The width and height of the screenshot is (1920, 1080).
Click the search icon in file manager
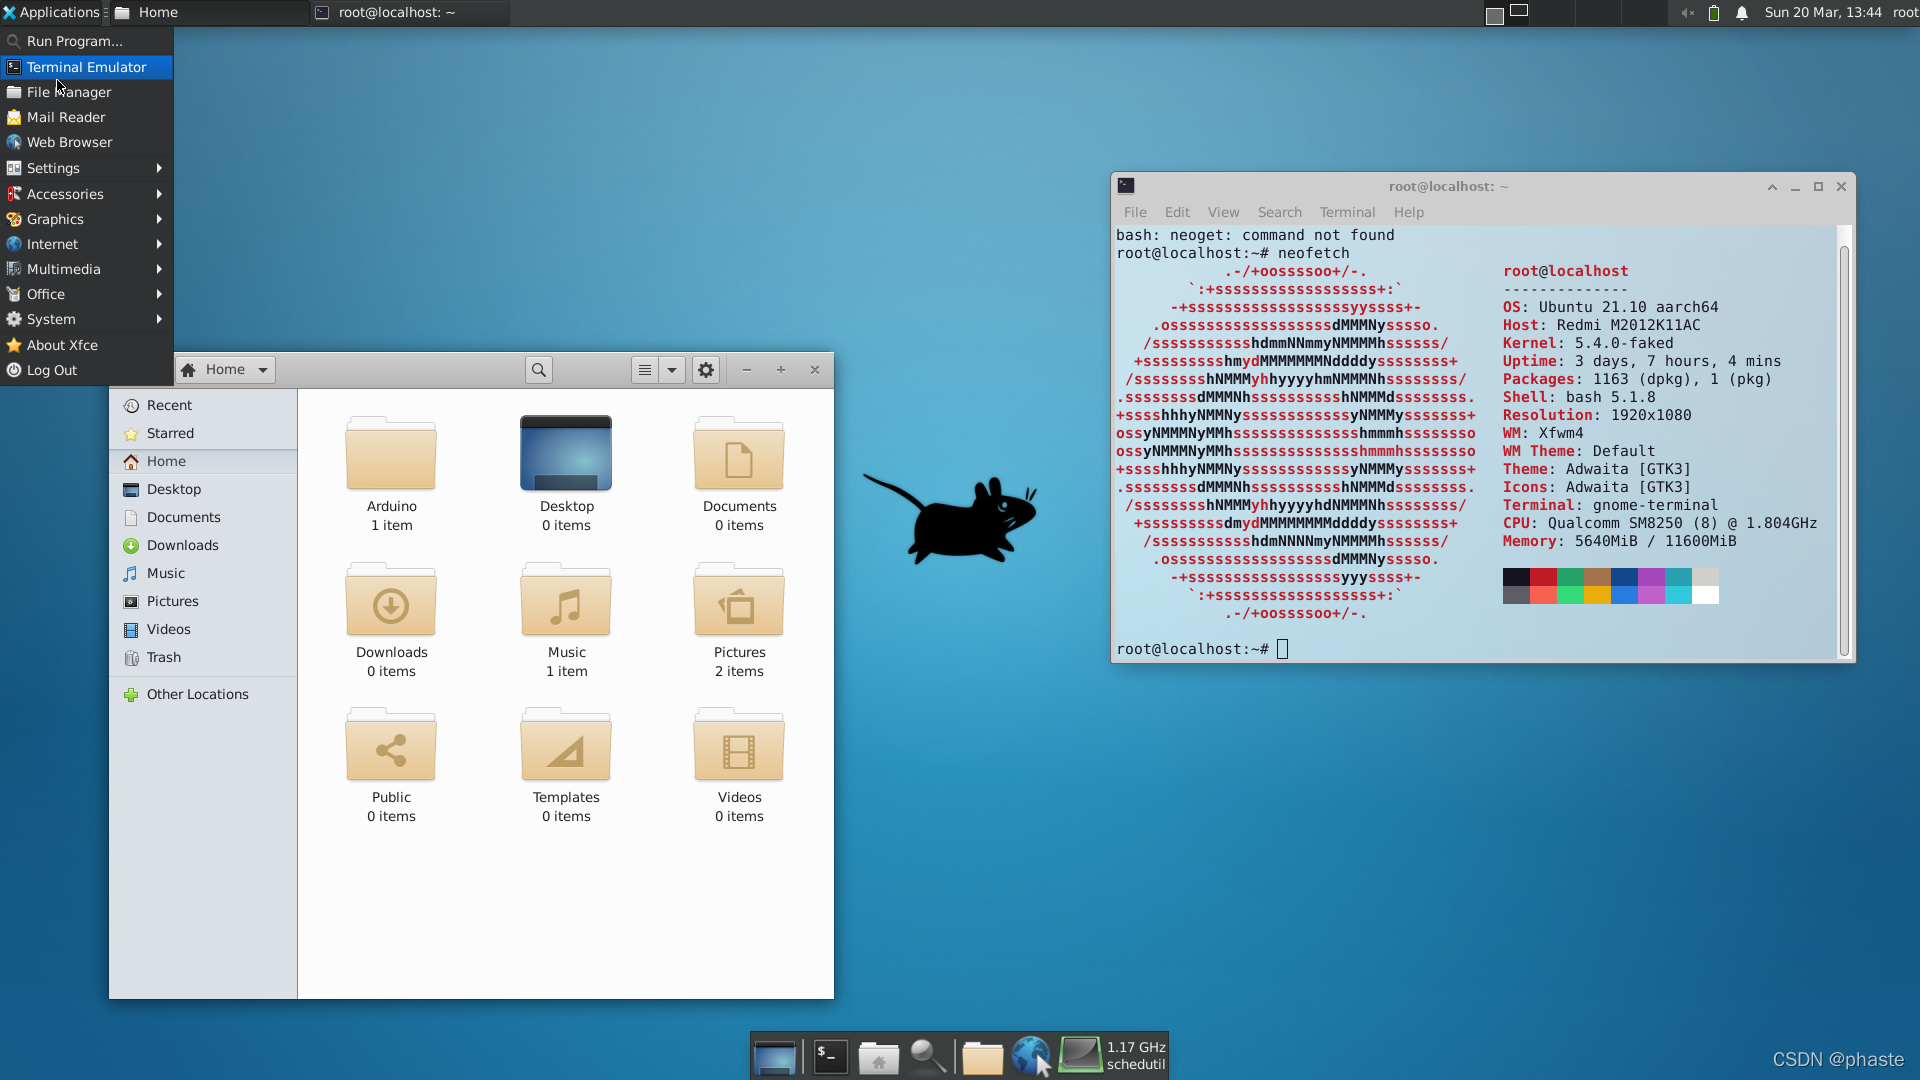(539, 370)
